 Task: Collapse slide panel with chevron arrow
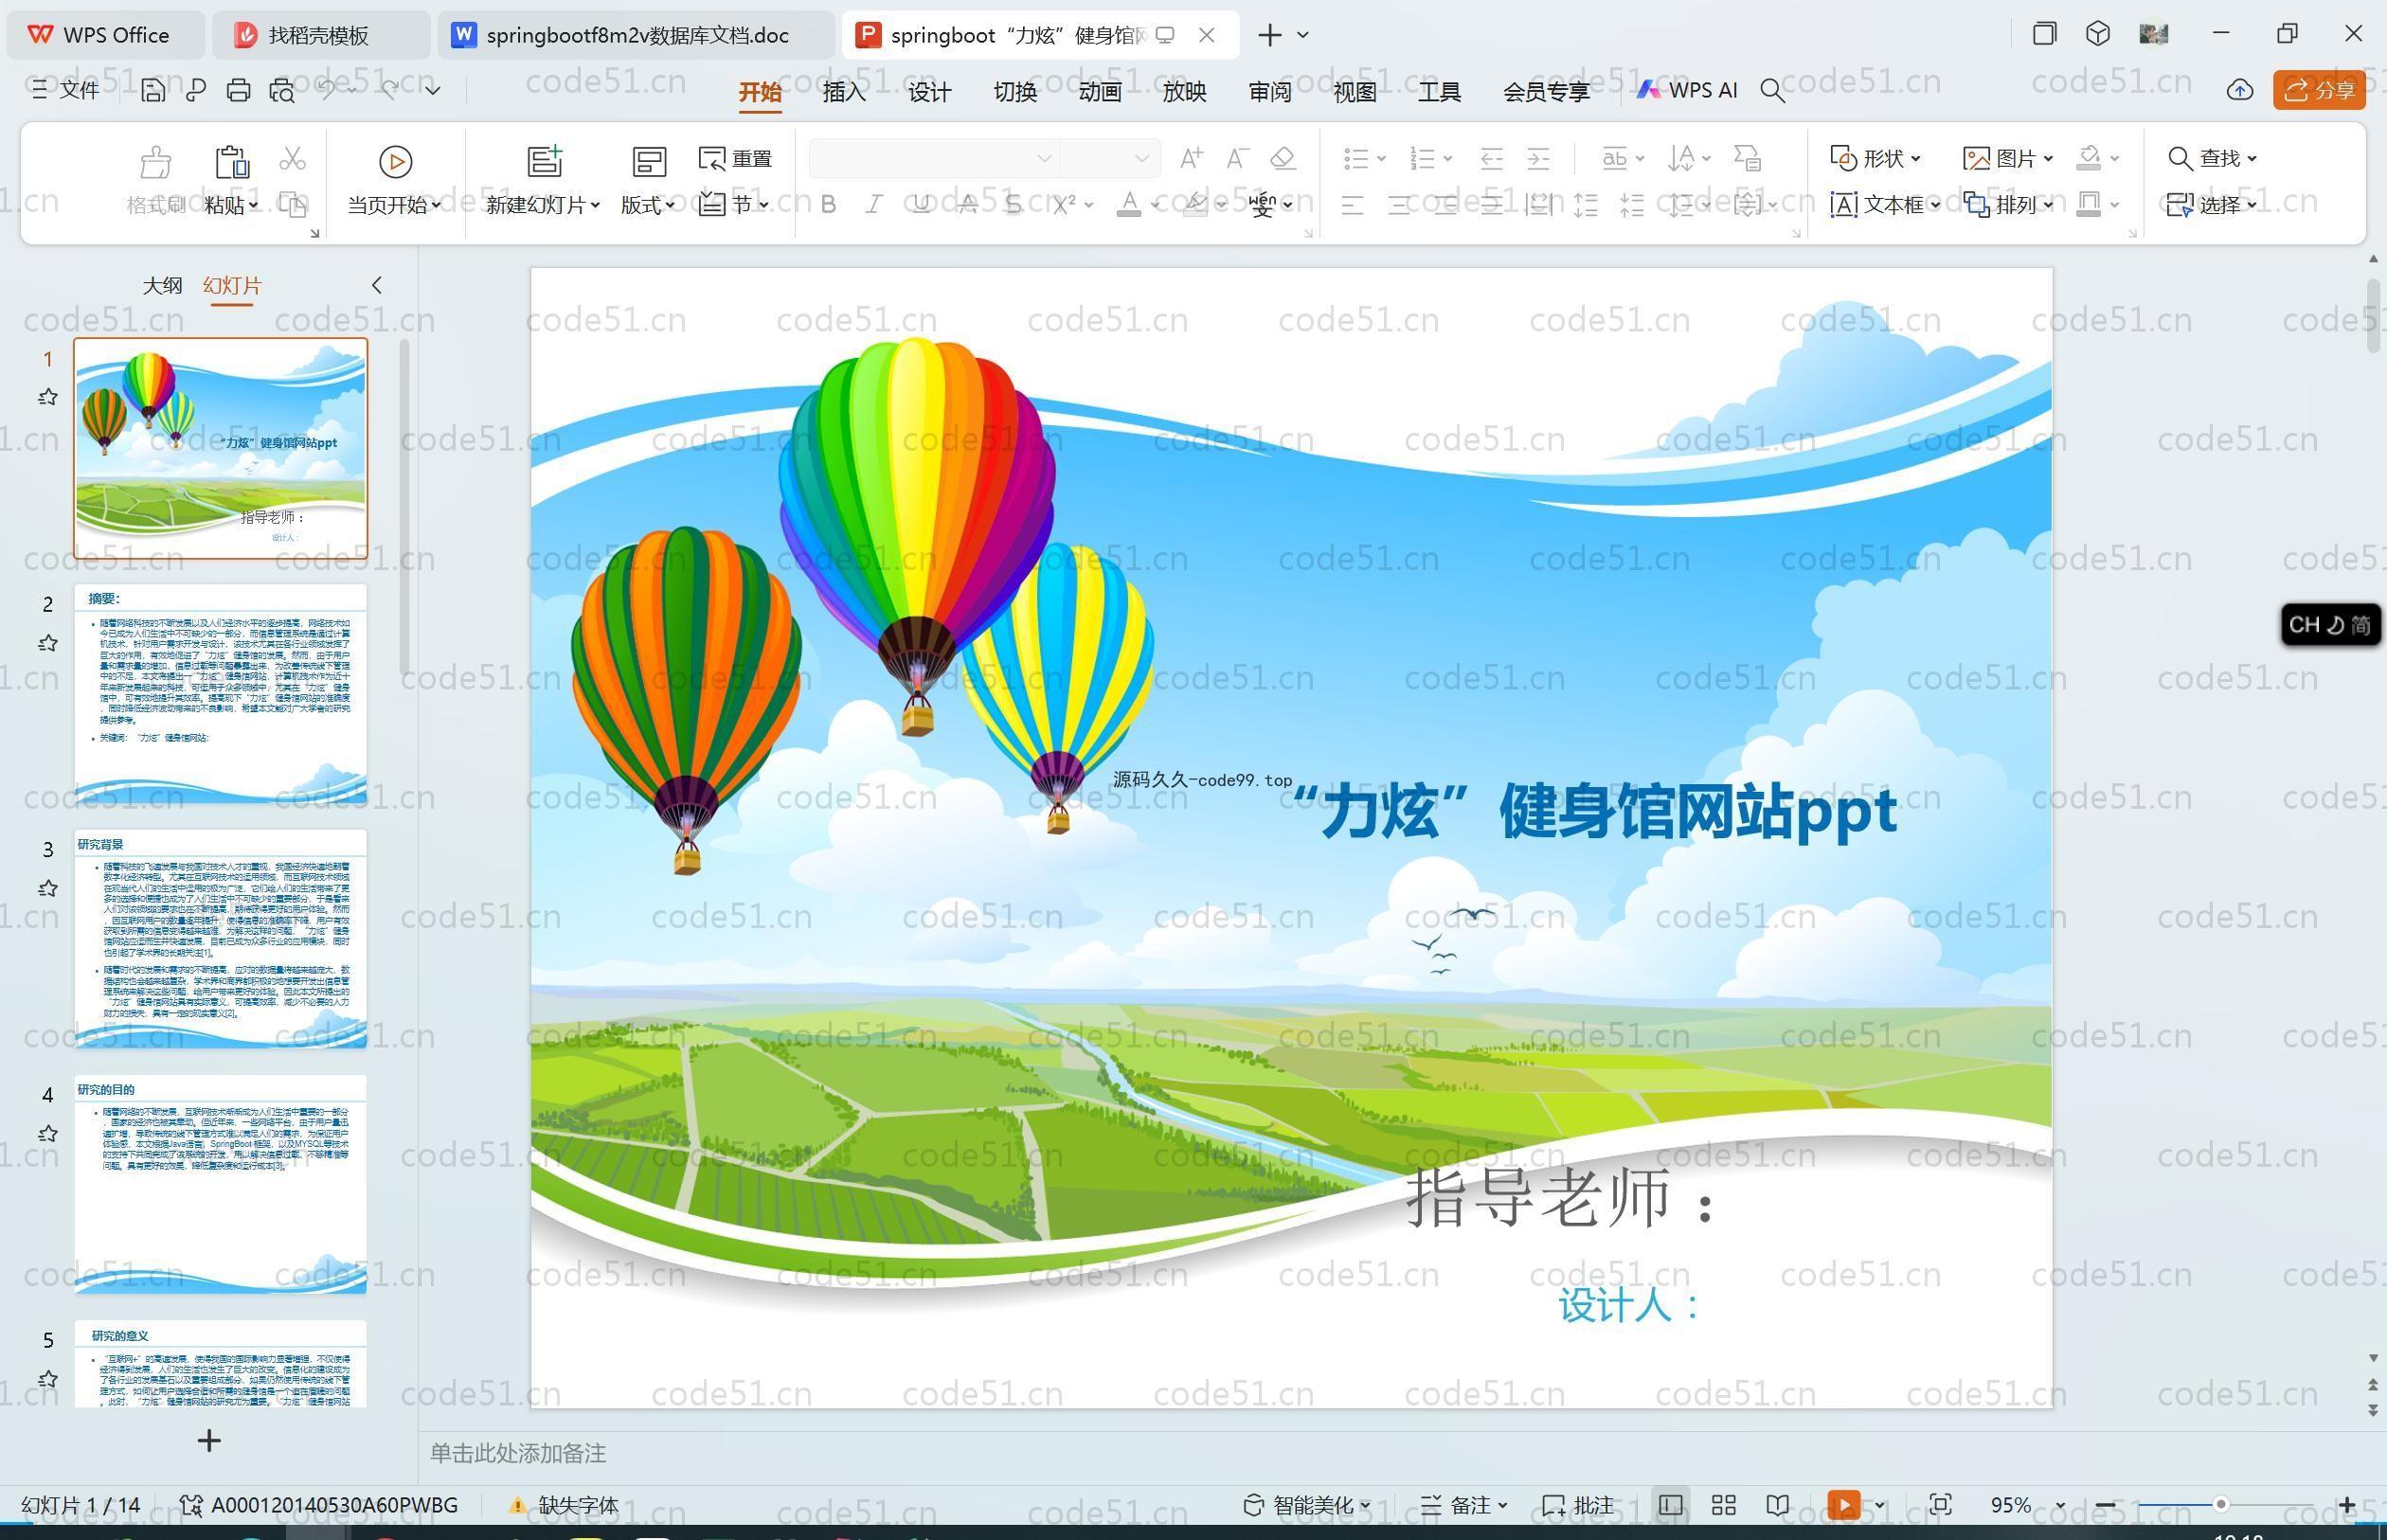tap(377, 285)
